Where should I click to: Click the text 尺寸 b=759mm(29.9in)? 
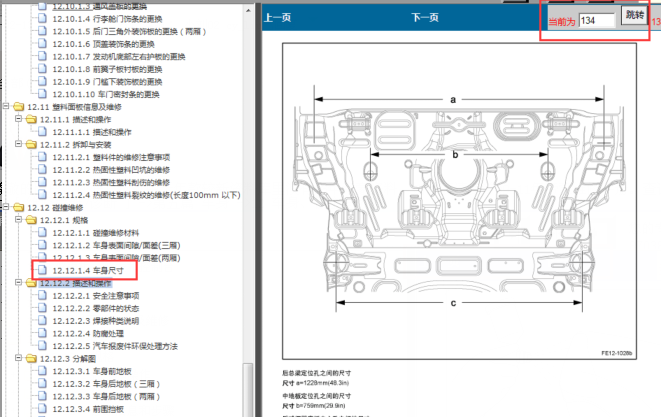tap(314, 406)
